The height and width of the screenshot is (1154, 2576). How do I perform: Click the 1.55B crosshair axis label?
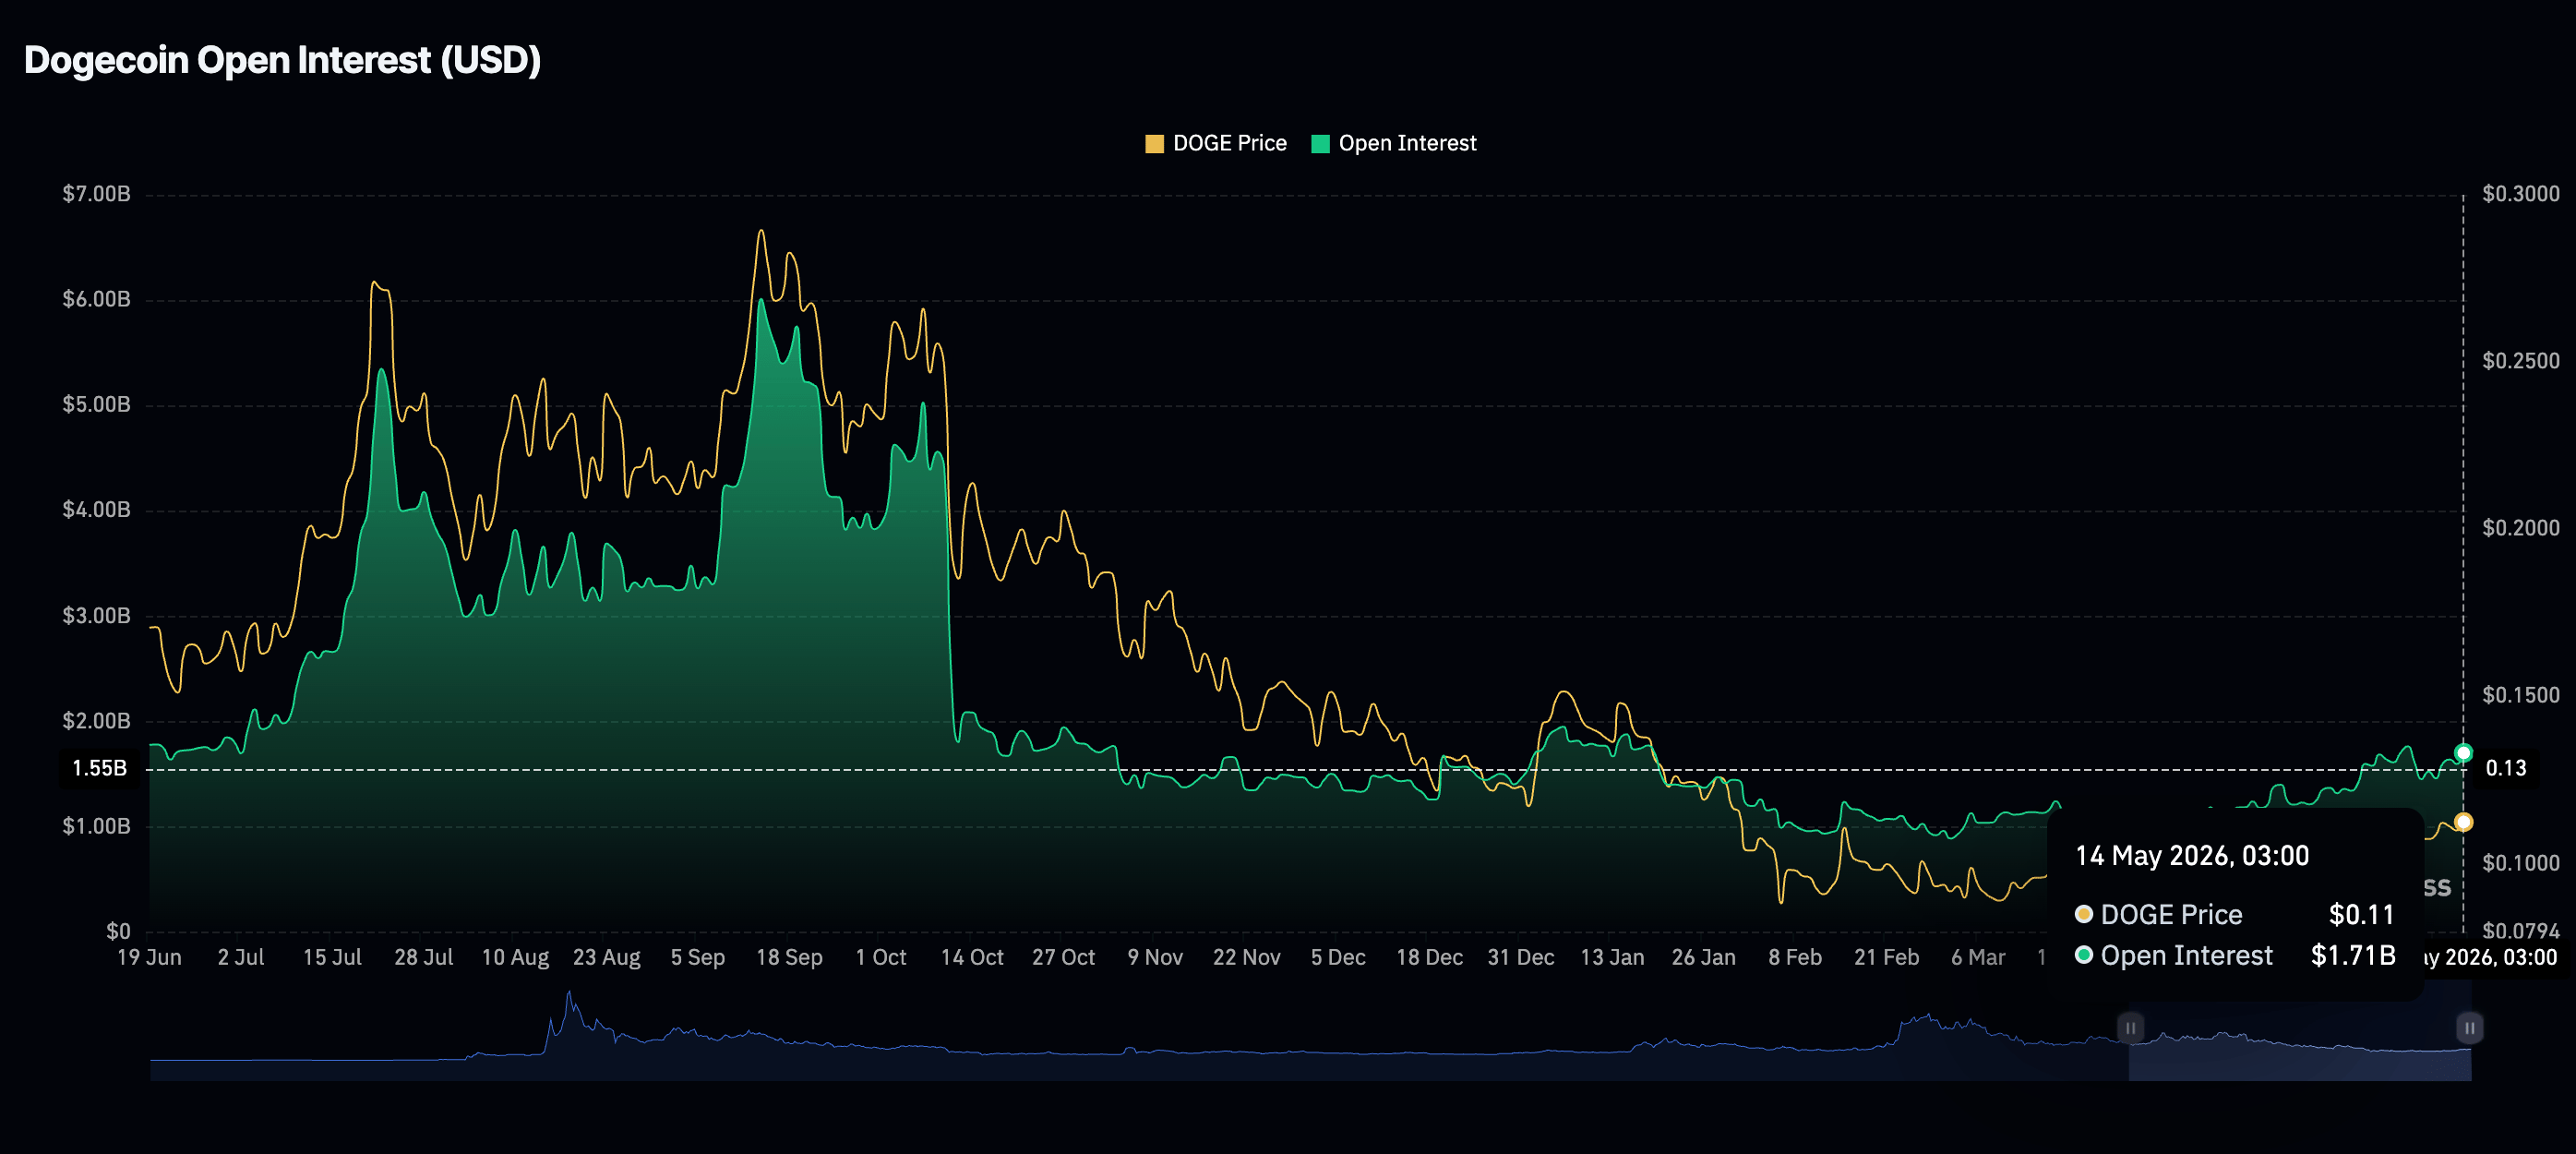point(99,768)
